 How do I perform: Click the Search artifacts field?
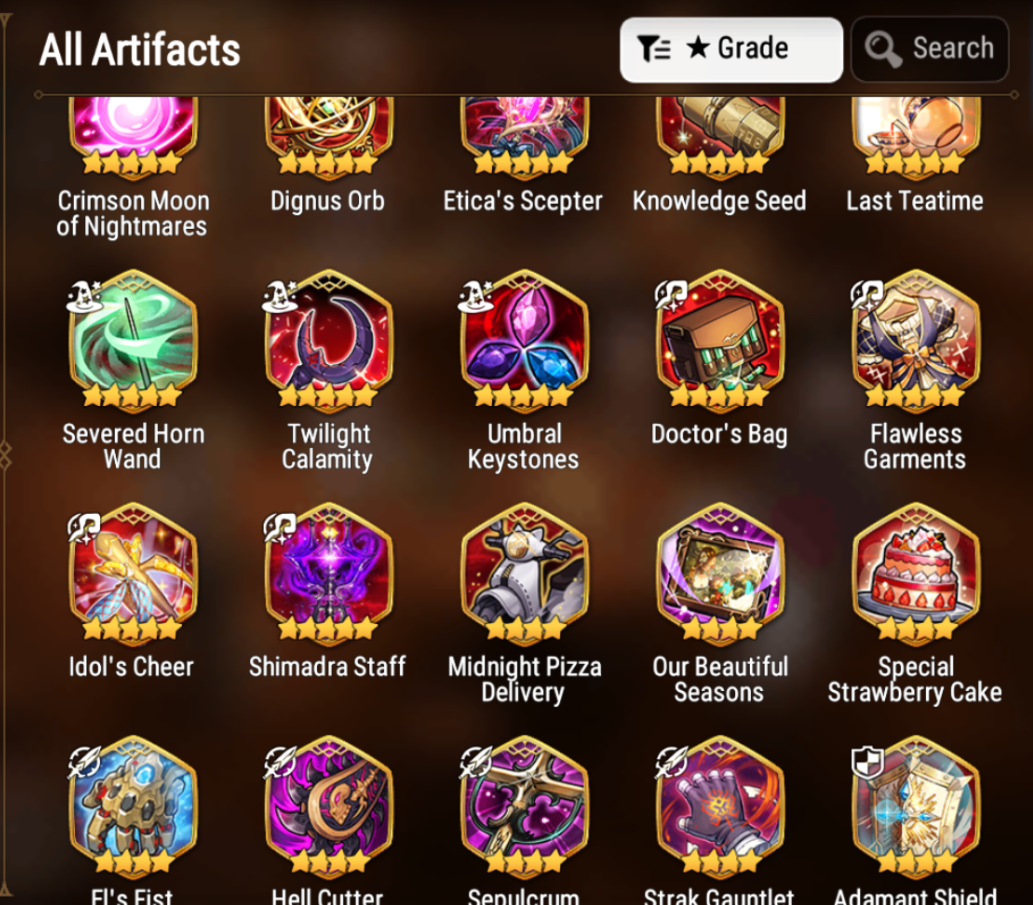(930, 49)
